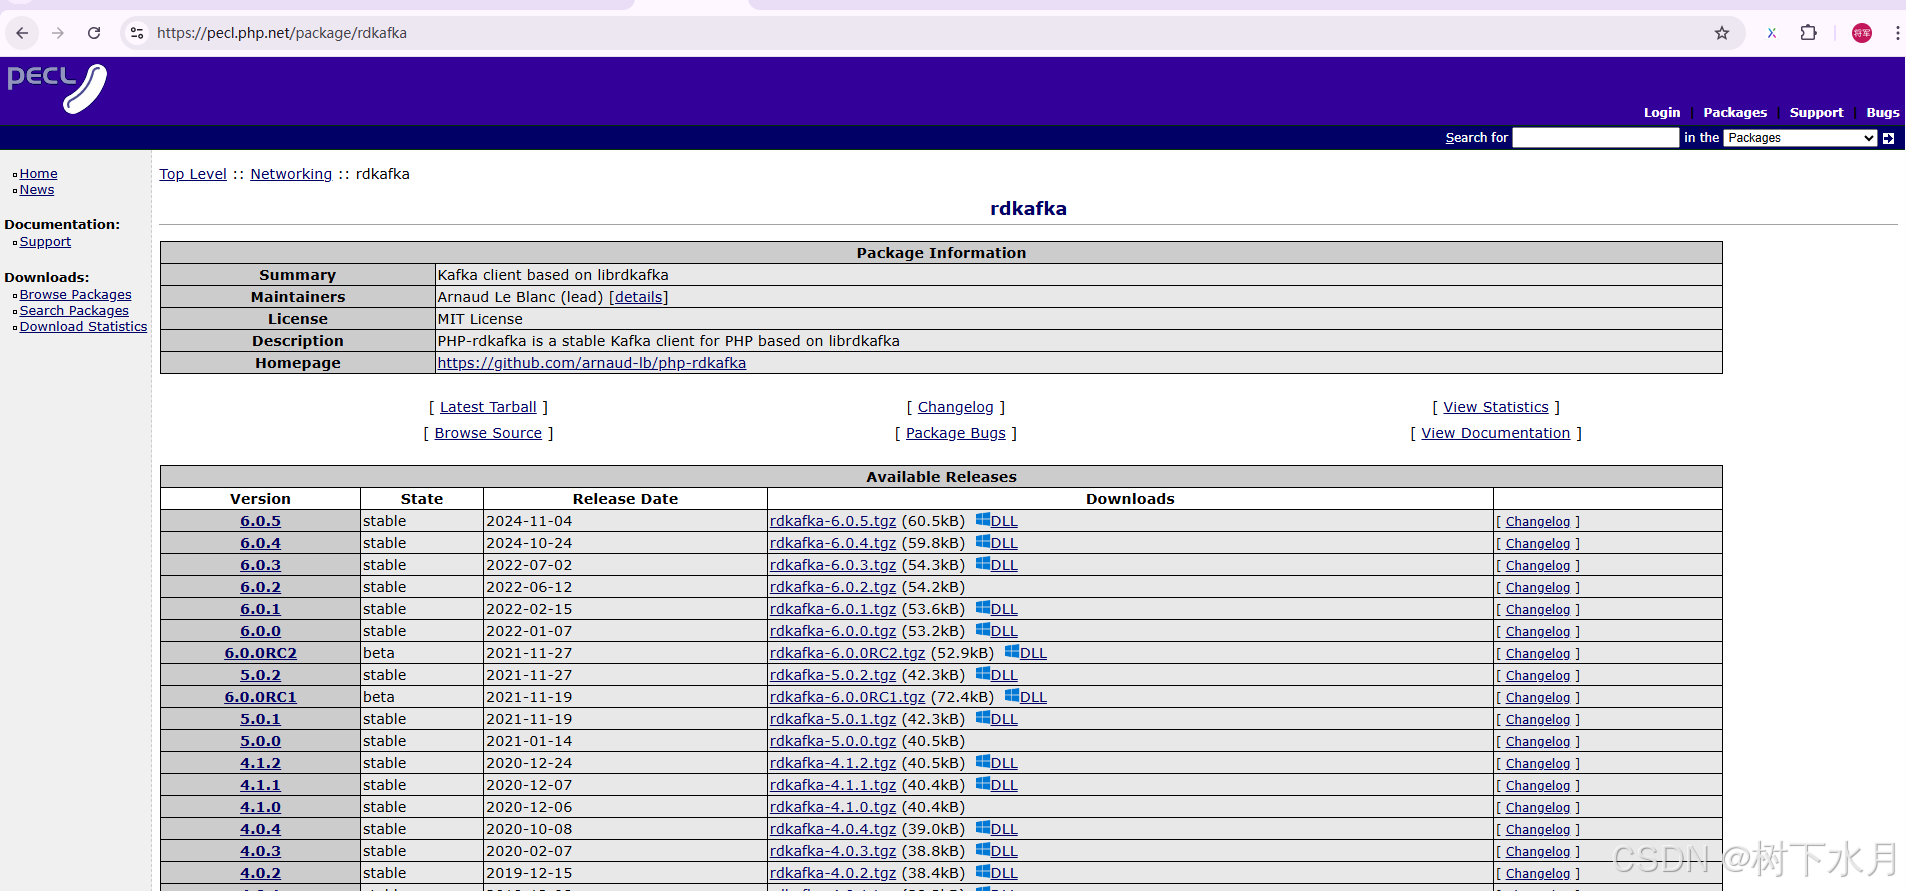Open Support in the top navigation
1906x891 pixels.
point(1816,113)
